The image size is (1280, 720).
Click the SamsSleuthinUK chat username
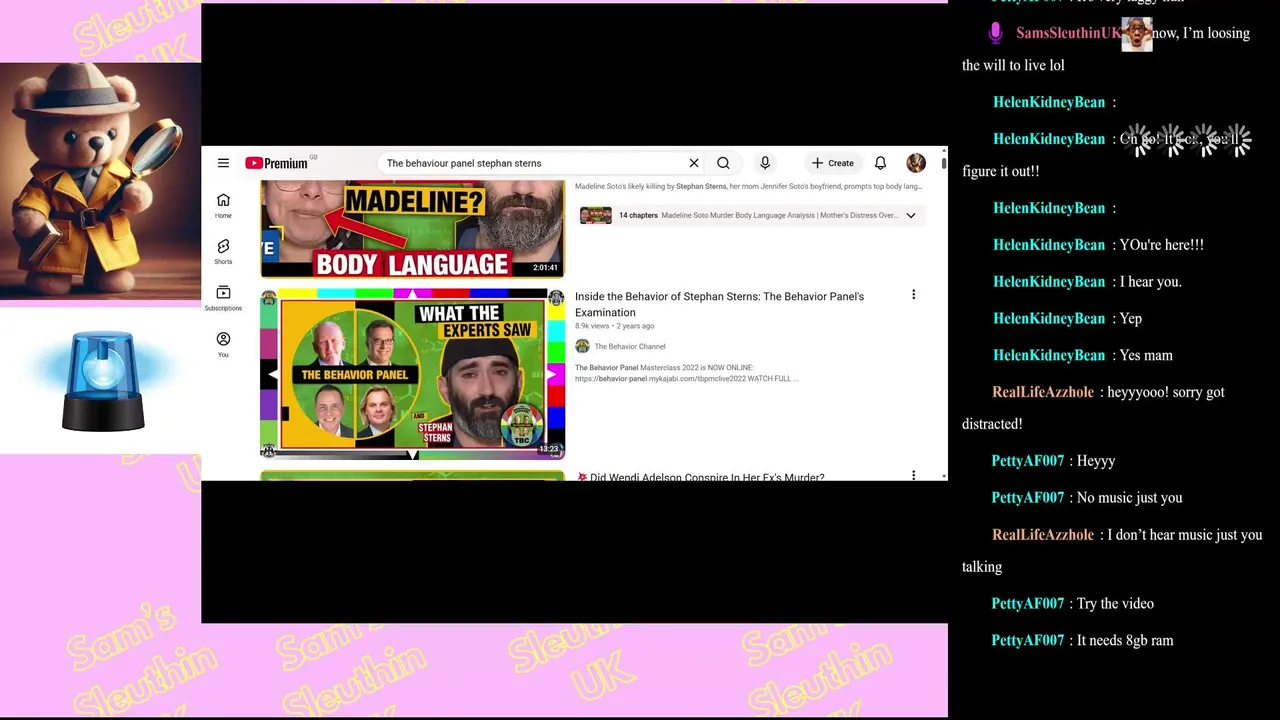[1068, 33]
